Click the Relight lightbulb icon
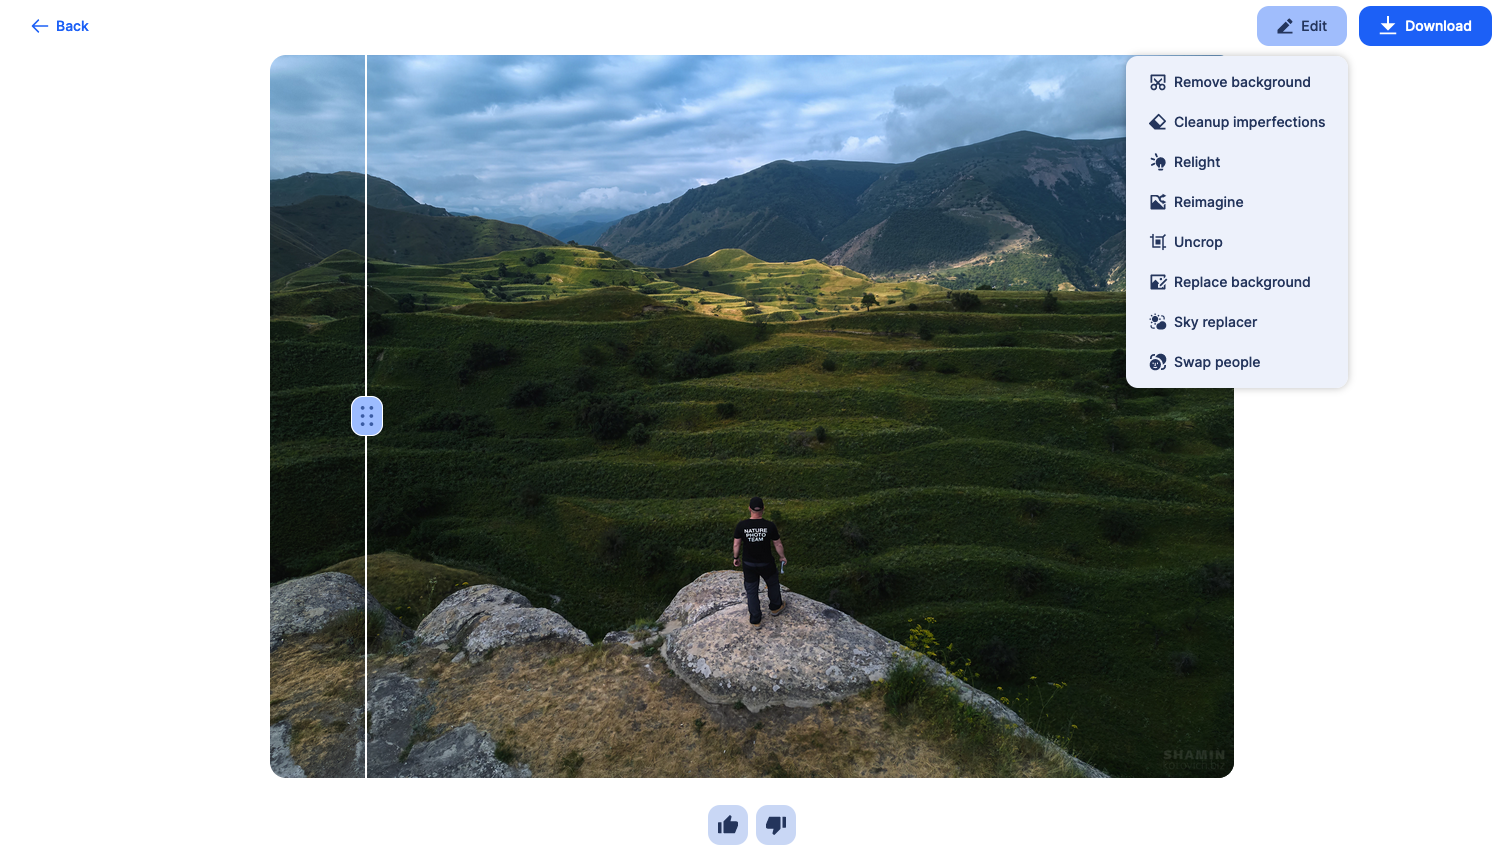 1157,162
